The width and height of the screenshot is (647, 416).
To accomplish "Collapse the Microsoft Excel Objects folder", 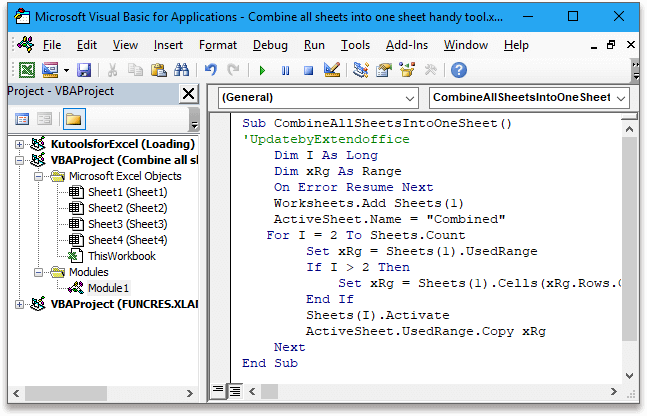I will pos(38,177).
